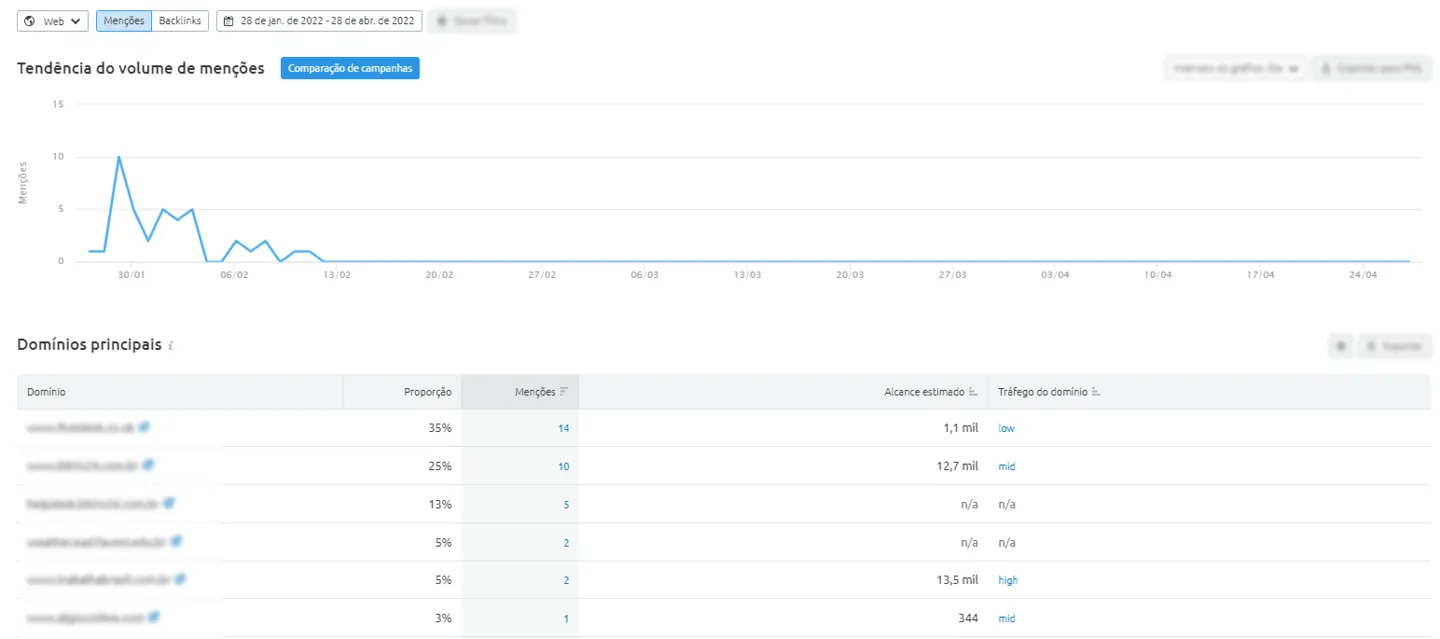Image resolution: width=1440 pixels, height=639 pixels.
Task: Click the 13/02 date on chart axis
Action: point(337,274)
